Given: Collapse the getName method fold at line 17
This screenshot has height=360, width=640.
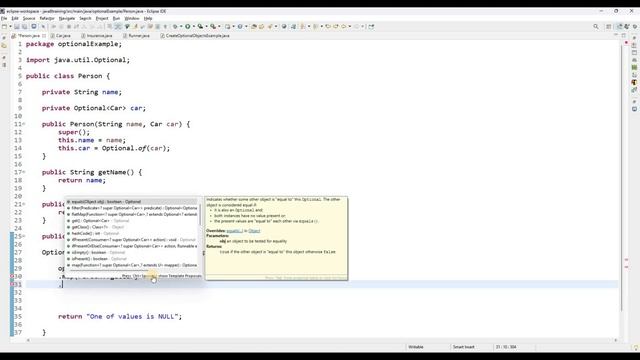Looking at the screenshot, I should tap(24, 172).
